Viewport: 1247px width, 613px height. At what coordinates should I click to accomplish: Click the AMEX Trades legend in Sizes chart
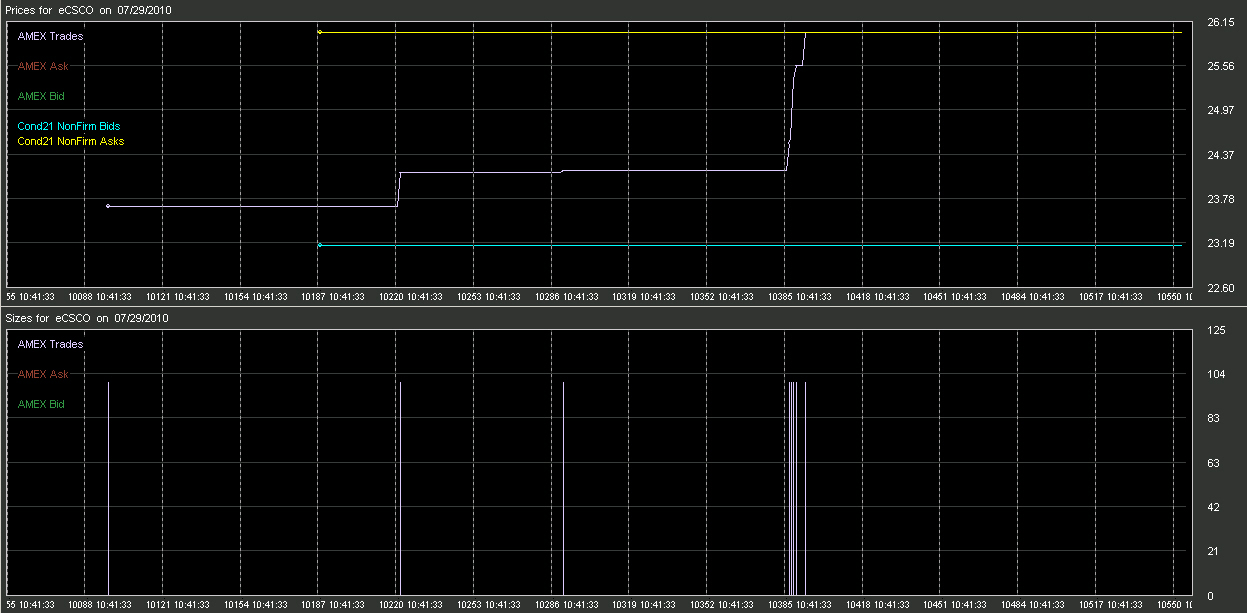click(50, 344)
